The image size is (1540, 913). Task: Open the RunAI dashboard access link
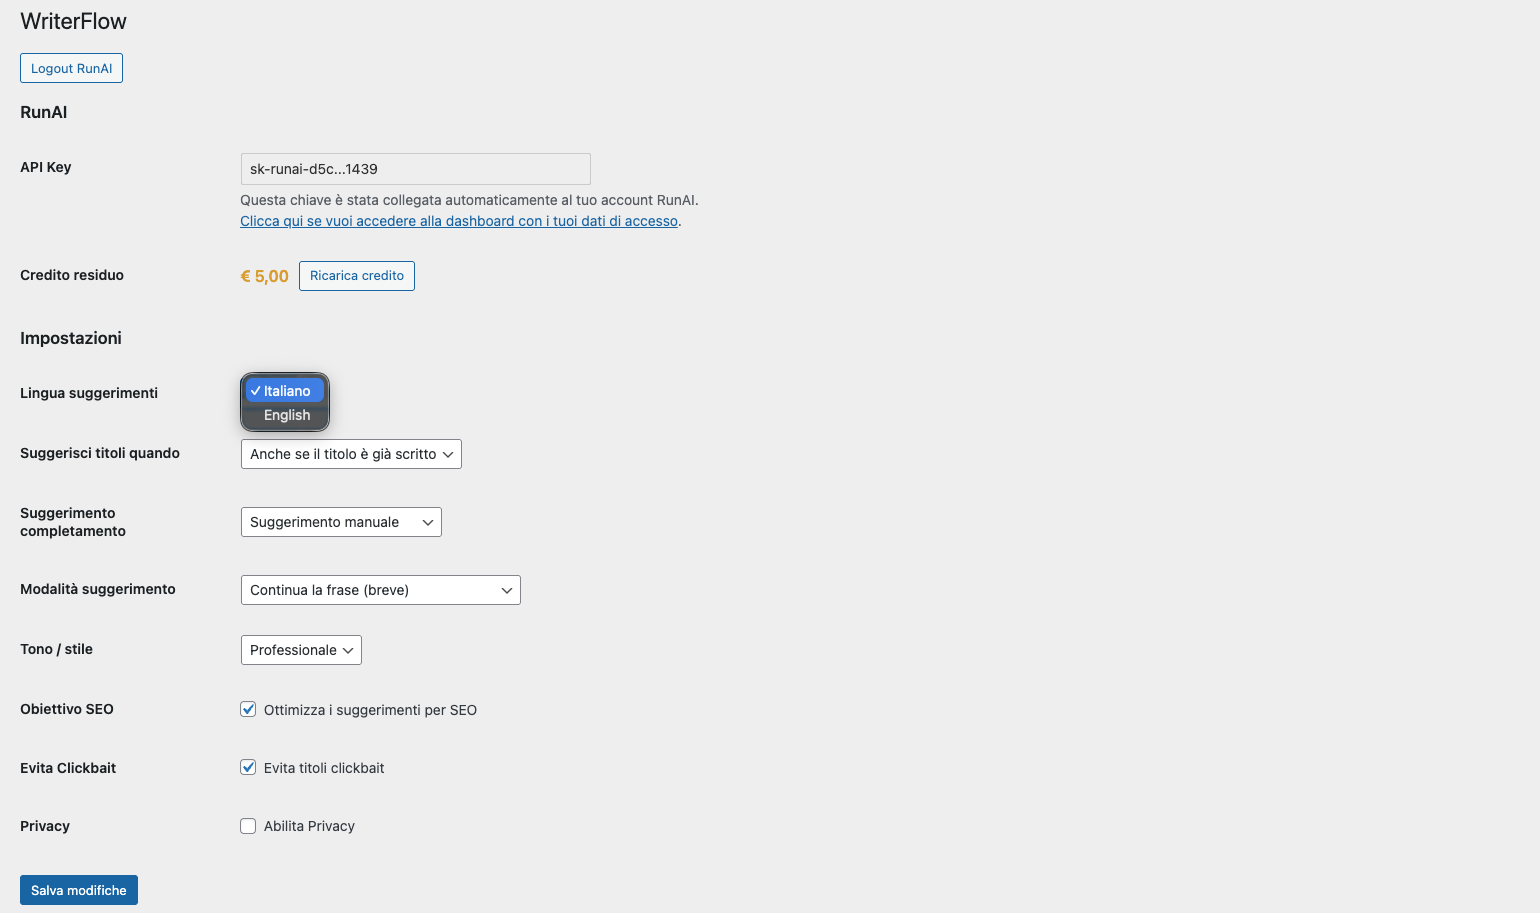point(459,221)
